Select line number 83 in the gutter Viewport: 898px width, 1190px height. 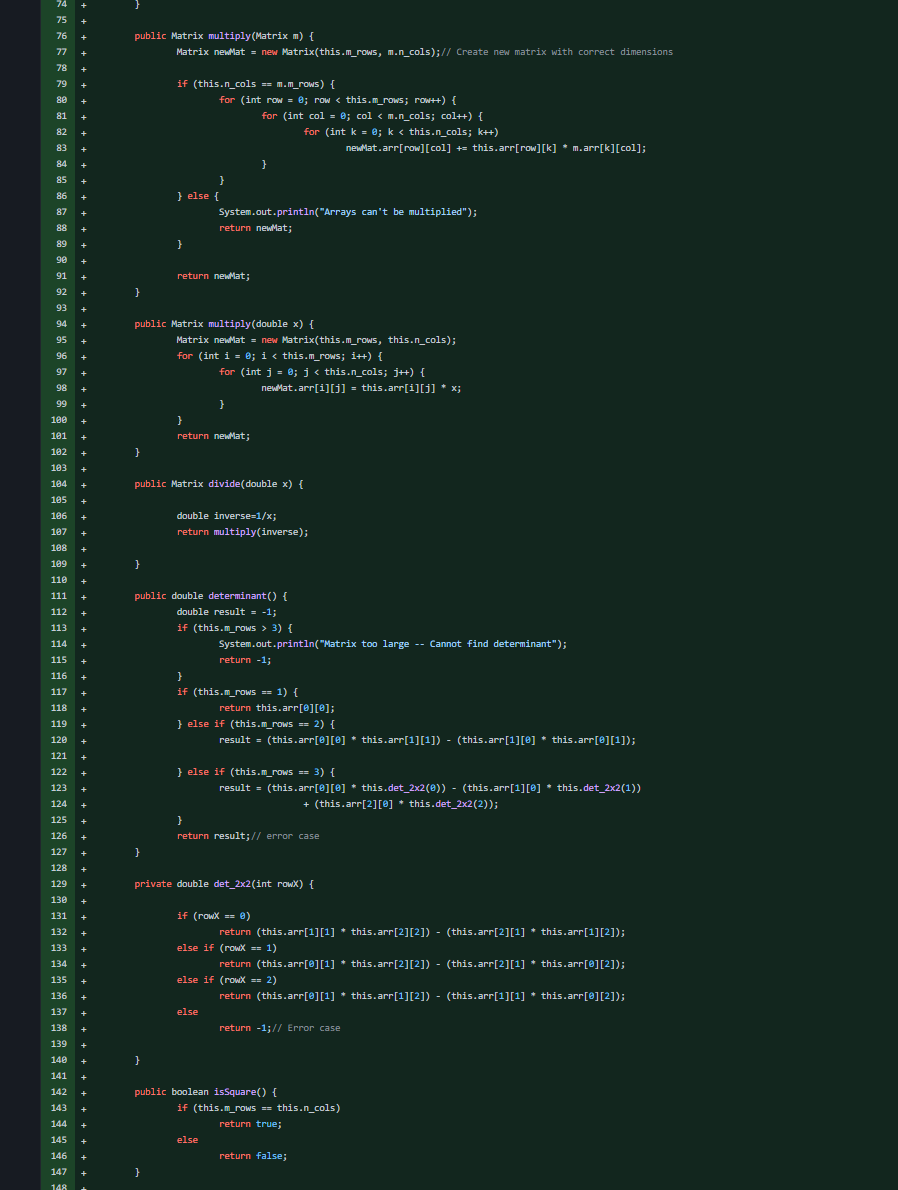61,148
